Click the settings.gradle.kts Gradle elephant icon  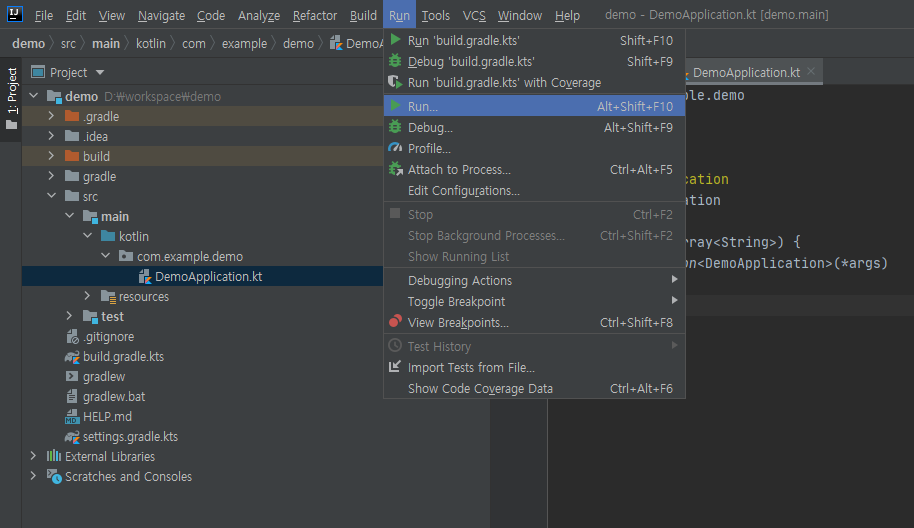click(72, 437)
